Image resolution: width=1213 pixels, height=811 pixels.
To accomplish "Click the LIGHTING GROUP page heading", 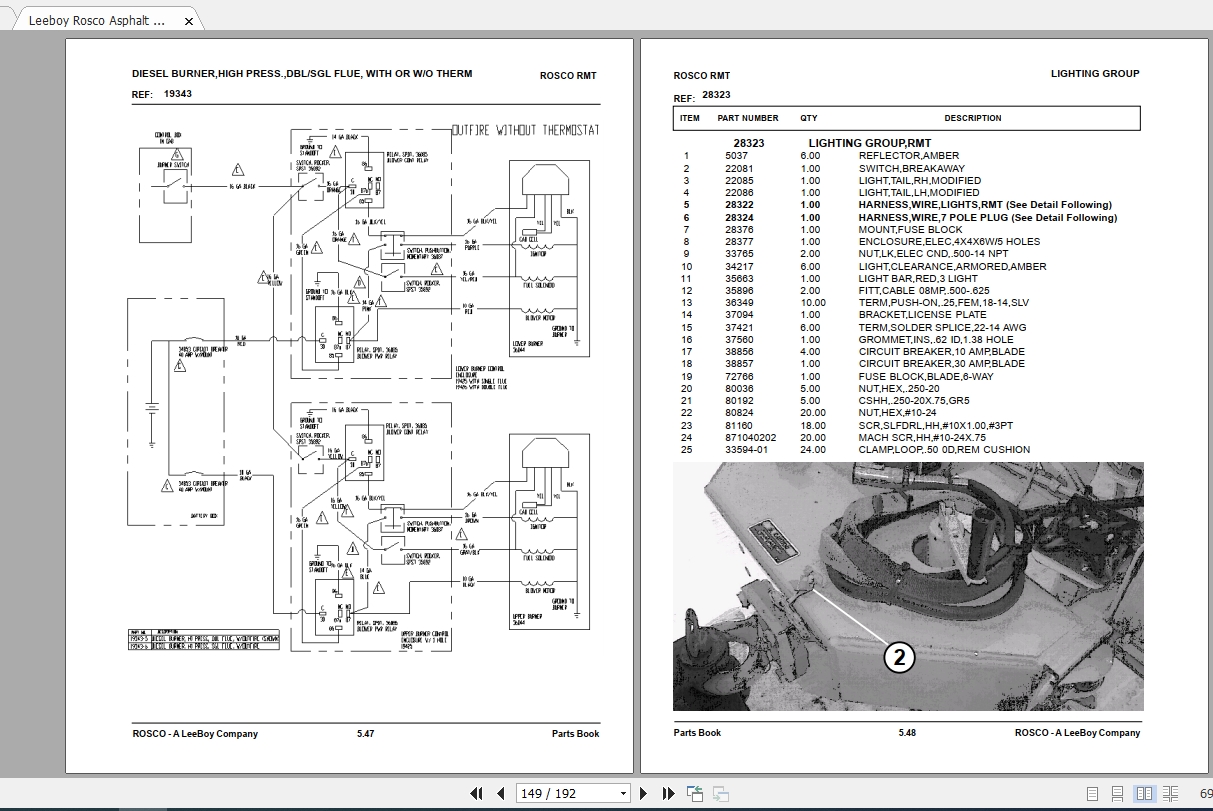I will (1095, 73).
